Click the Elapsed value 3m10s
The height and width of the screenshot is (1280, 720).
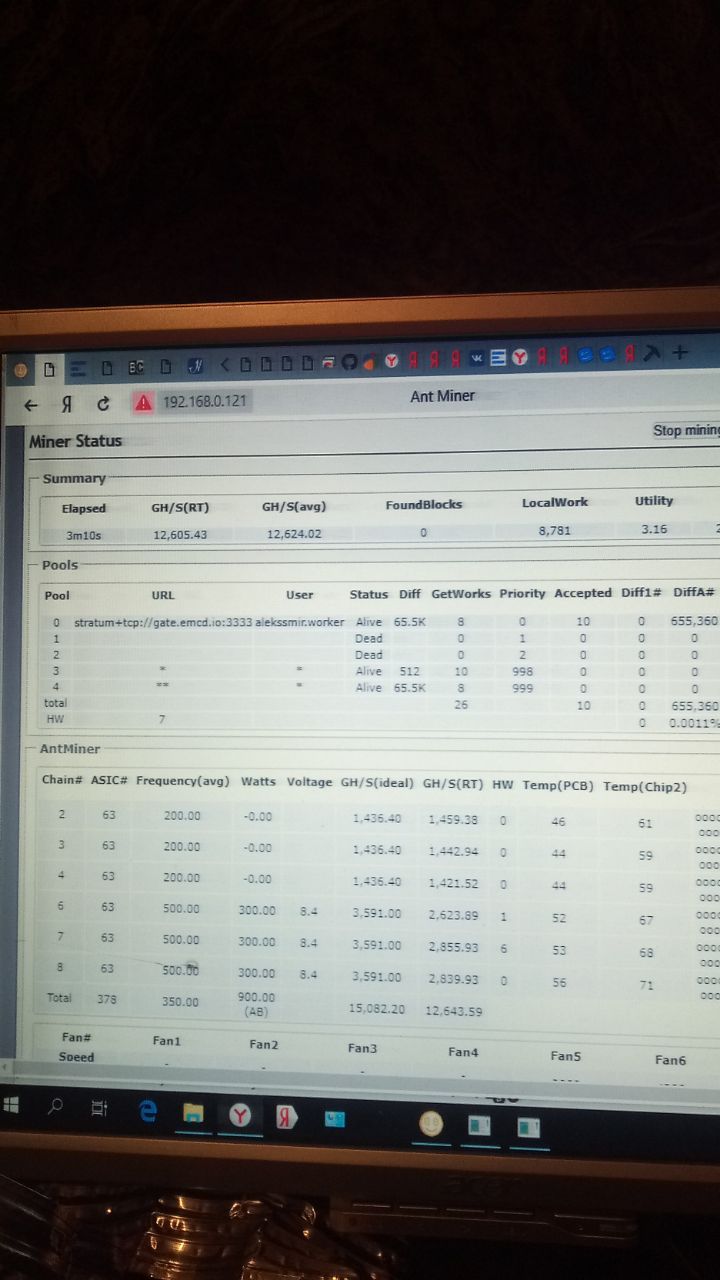click(x=84, y=535)
